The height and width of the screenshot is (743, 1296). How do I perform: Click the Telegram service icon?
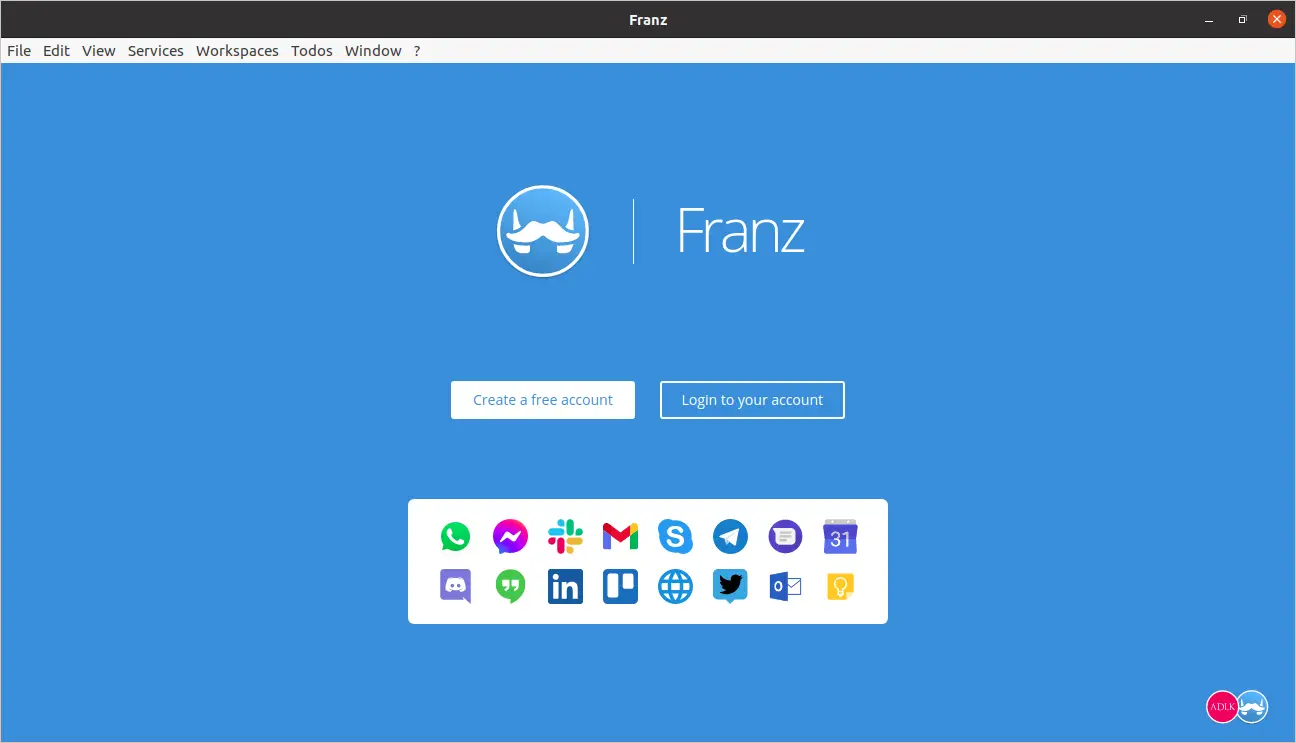click(x=730, y=537)
